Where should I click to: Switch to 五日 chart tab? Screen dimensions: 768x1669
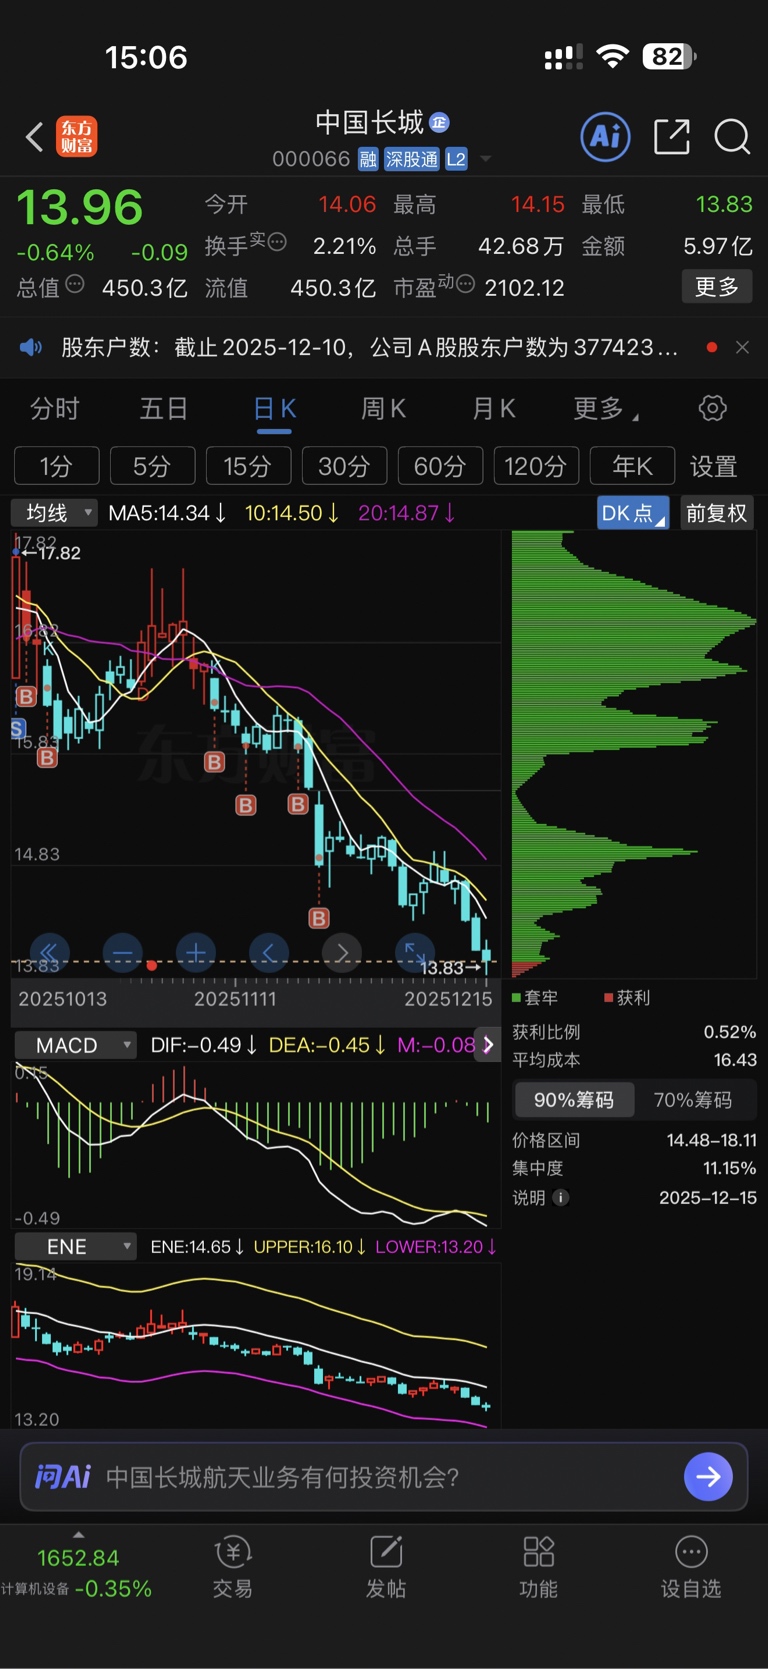click(x=164, y=409)
